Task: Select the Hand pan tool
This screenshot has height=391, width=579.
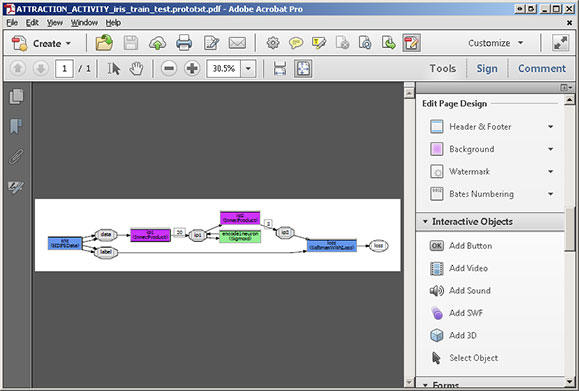Action: [x=136, y=69]
